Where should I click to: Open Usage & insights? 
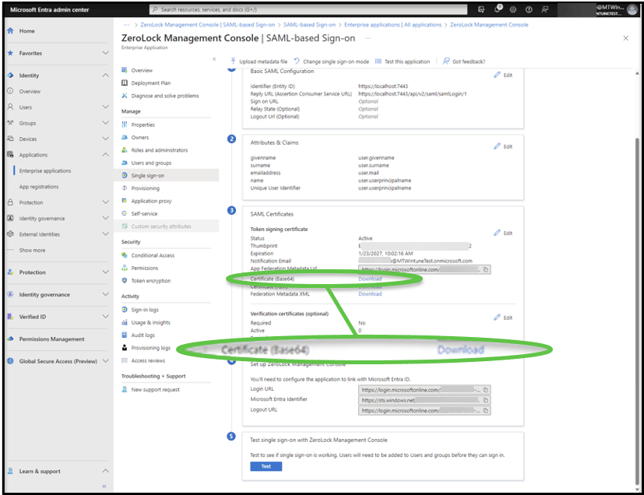click(x=150, y=322)
